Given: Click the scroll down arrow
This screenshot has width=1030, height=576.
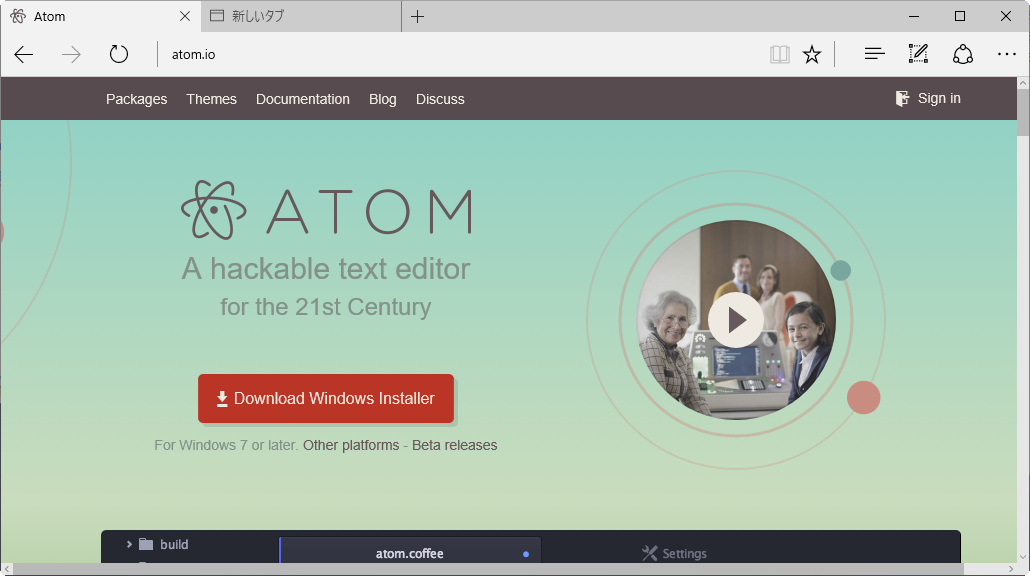Looking at the screenshot, I should coord(1023,558).
